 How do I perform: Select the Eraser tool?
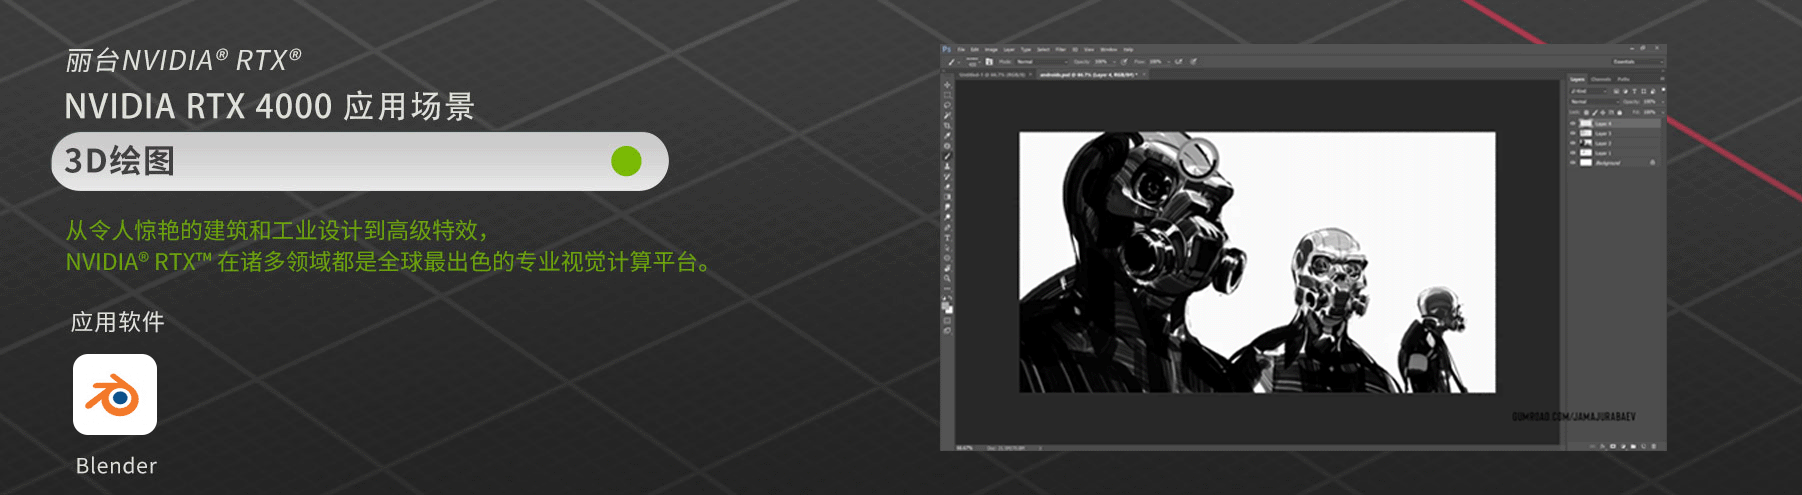click(947, 186)
